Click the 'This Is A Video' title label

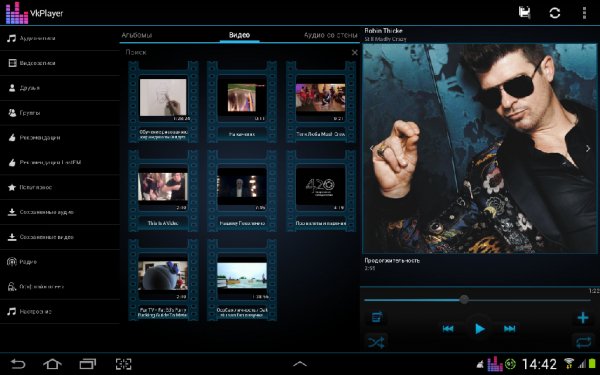[163, 223]
